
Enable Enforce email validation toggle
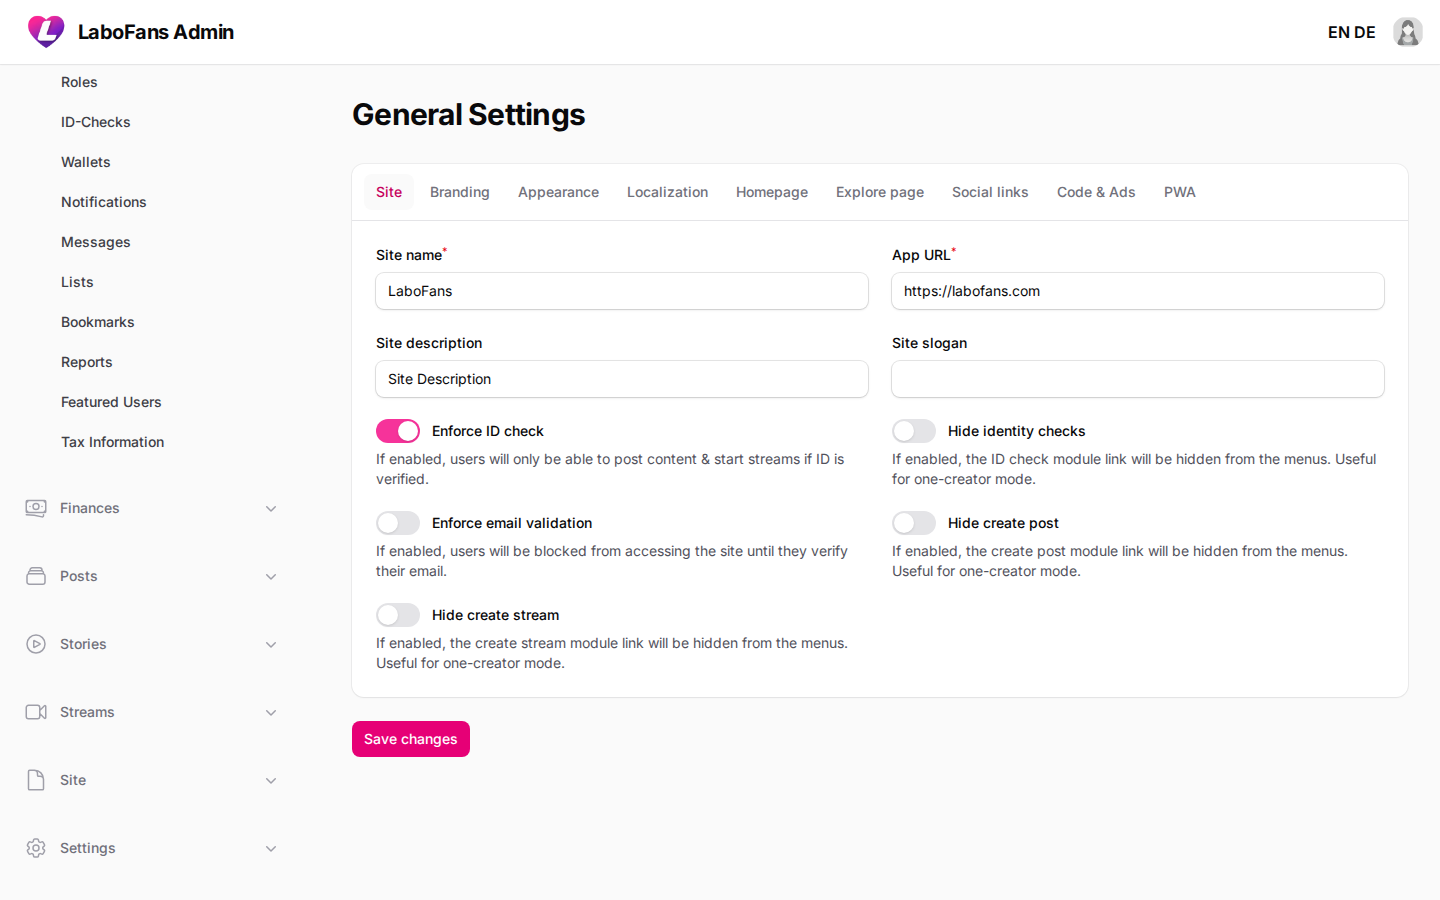398,523
